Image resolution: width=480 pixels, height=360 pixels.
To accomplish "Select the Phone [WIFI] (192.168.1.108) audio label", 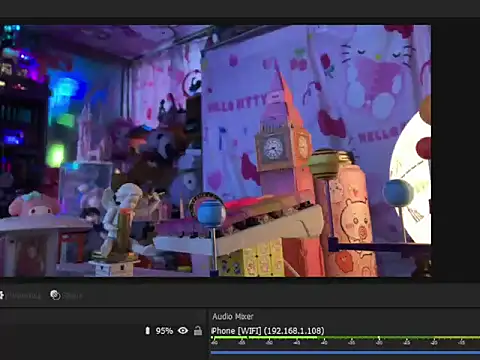I will (268, 331).
